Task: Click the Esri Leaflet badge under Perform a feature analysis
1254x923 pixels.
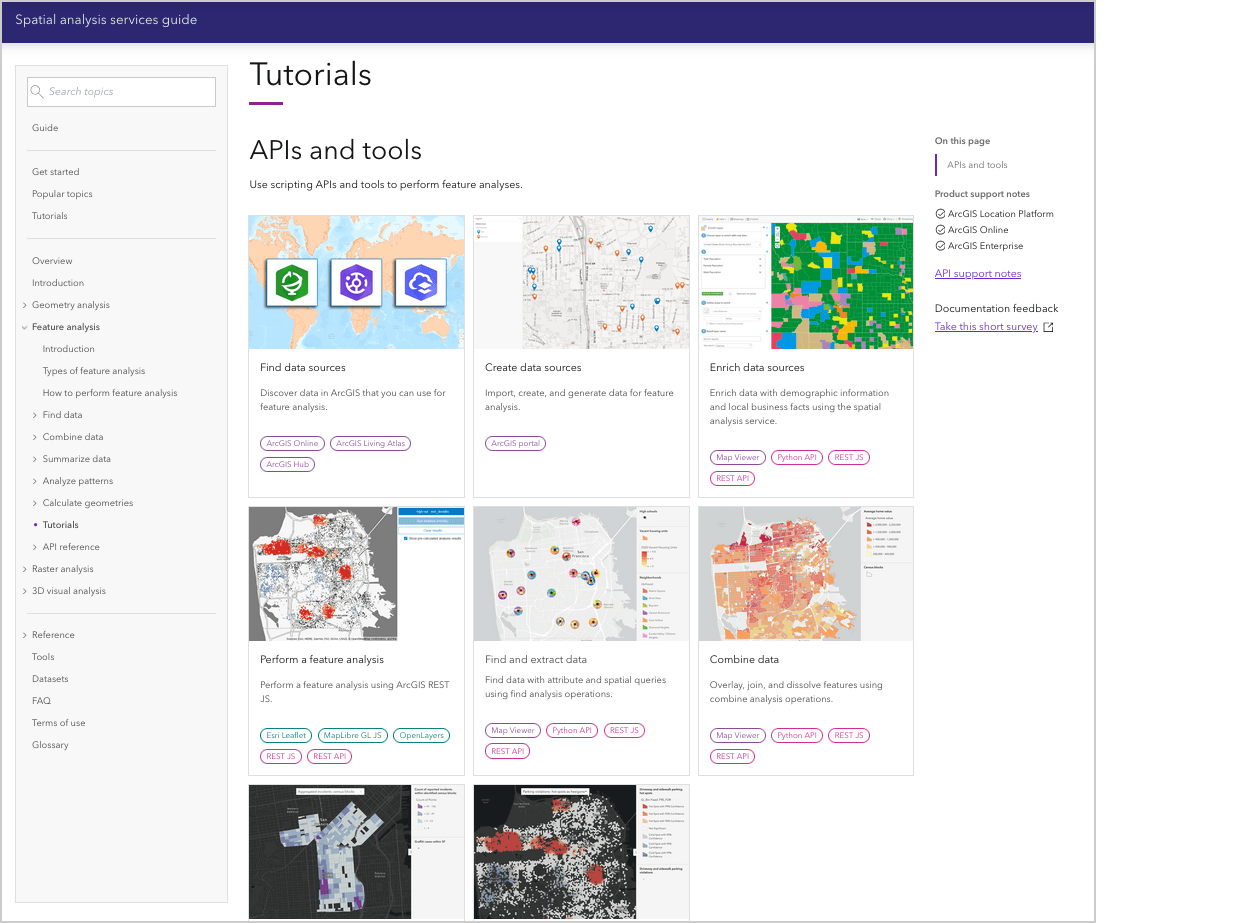Action: 285,734
